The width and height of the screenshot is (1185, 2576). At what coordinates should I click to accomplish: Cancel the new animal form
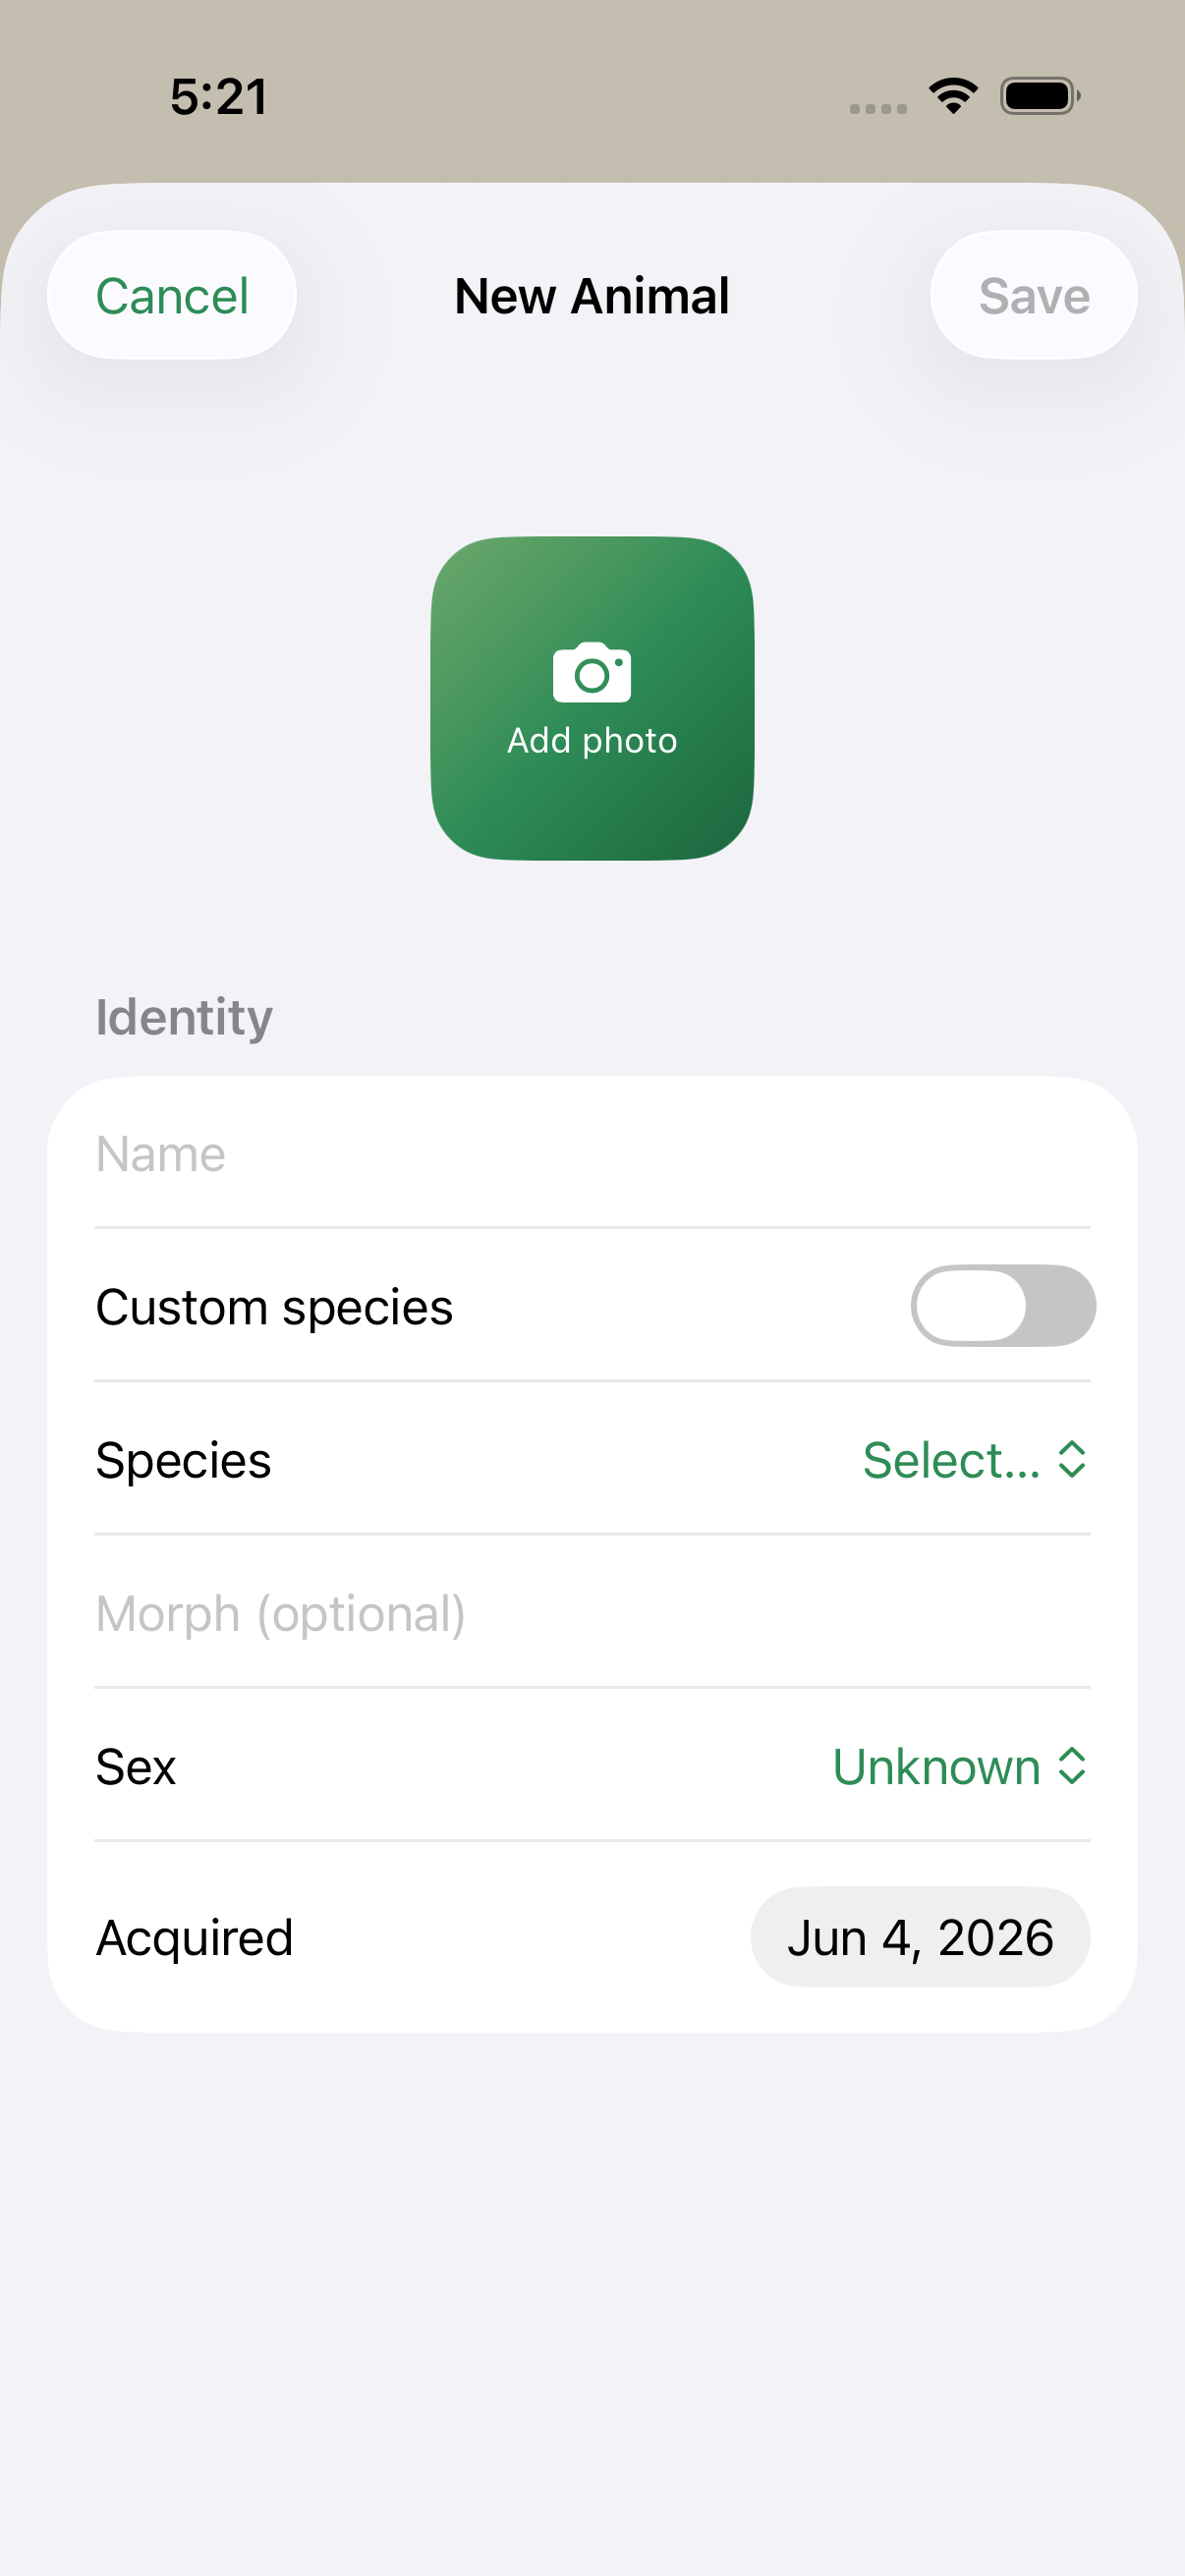pyautogui.click(x=172, y=295)
